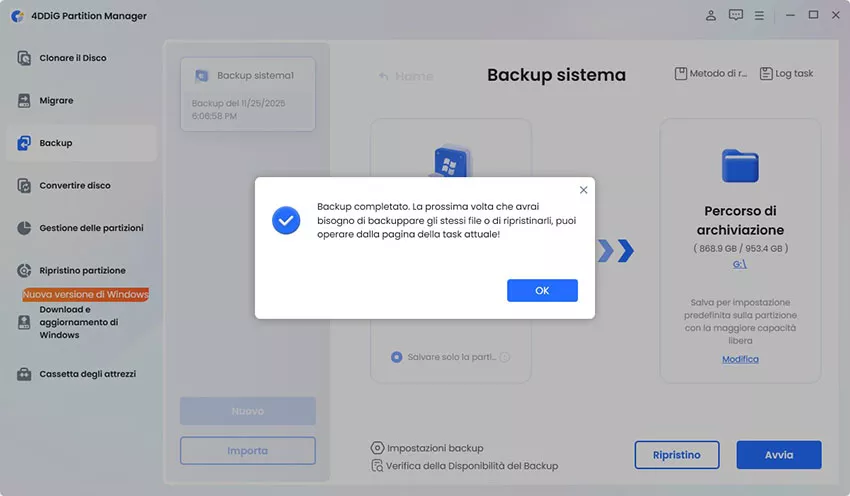This screenshot has width=850, height=496.
Task: Open the G:\ path link
Action: 740,264
